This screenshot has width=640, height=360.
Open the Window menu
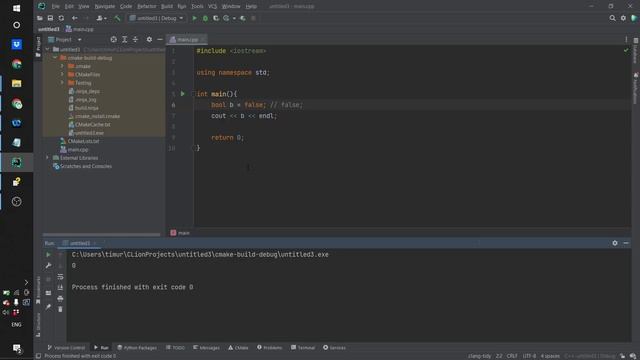[231, 6]
